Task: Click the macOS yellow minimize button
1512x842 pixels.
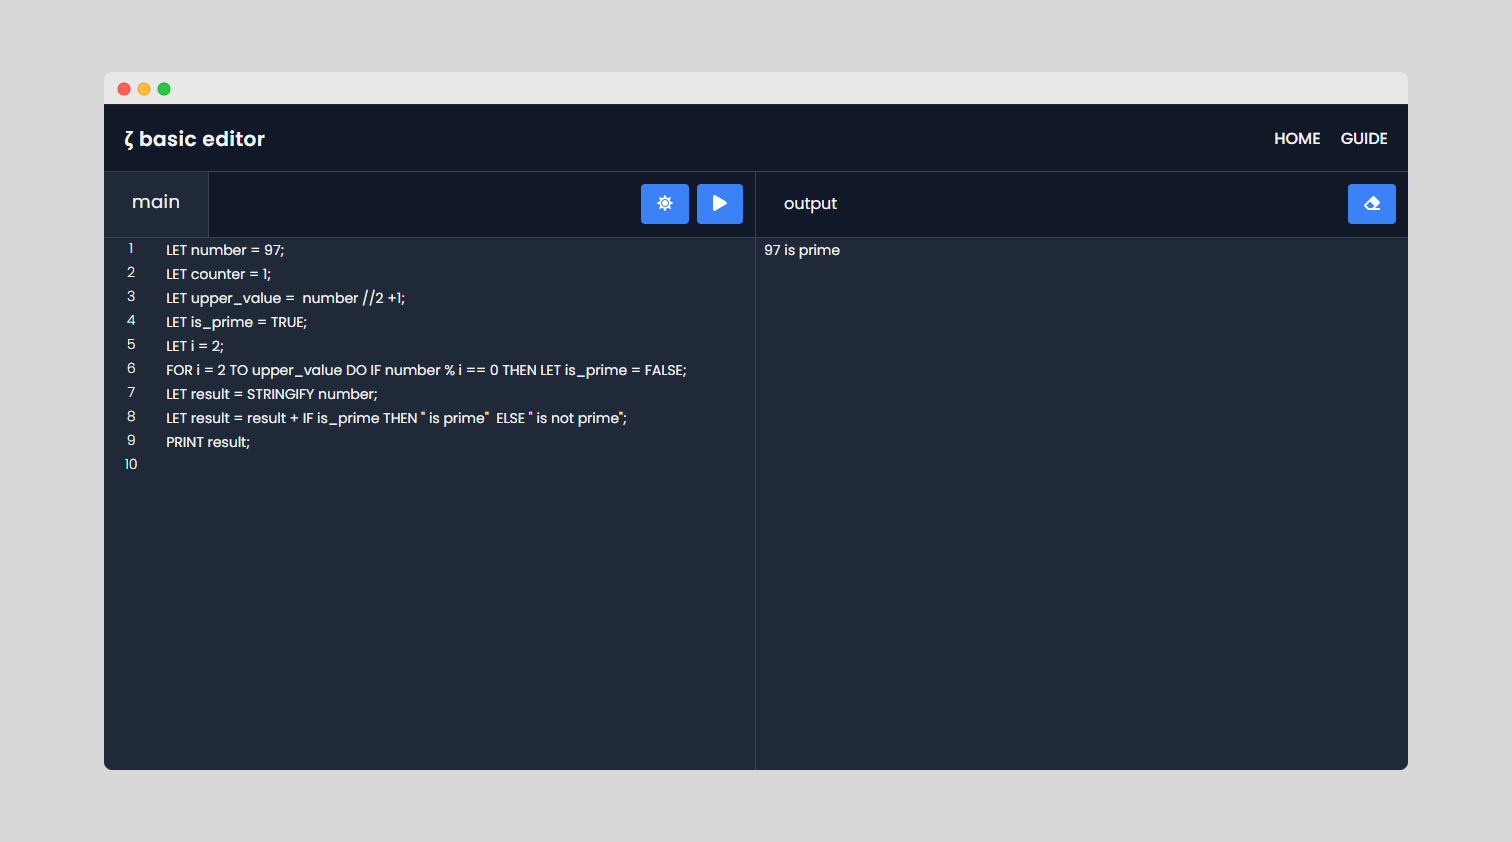Action: 144,89
